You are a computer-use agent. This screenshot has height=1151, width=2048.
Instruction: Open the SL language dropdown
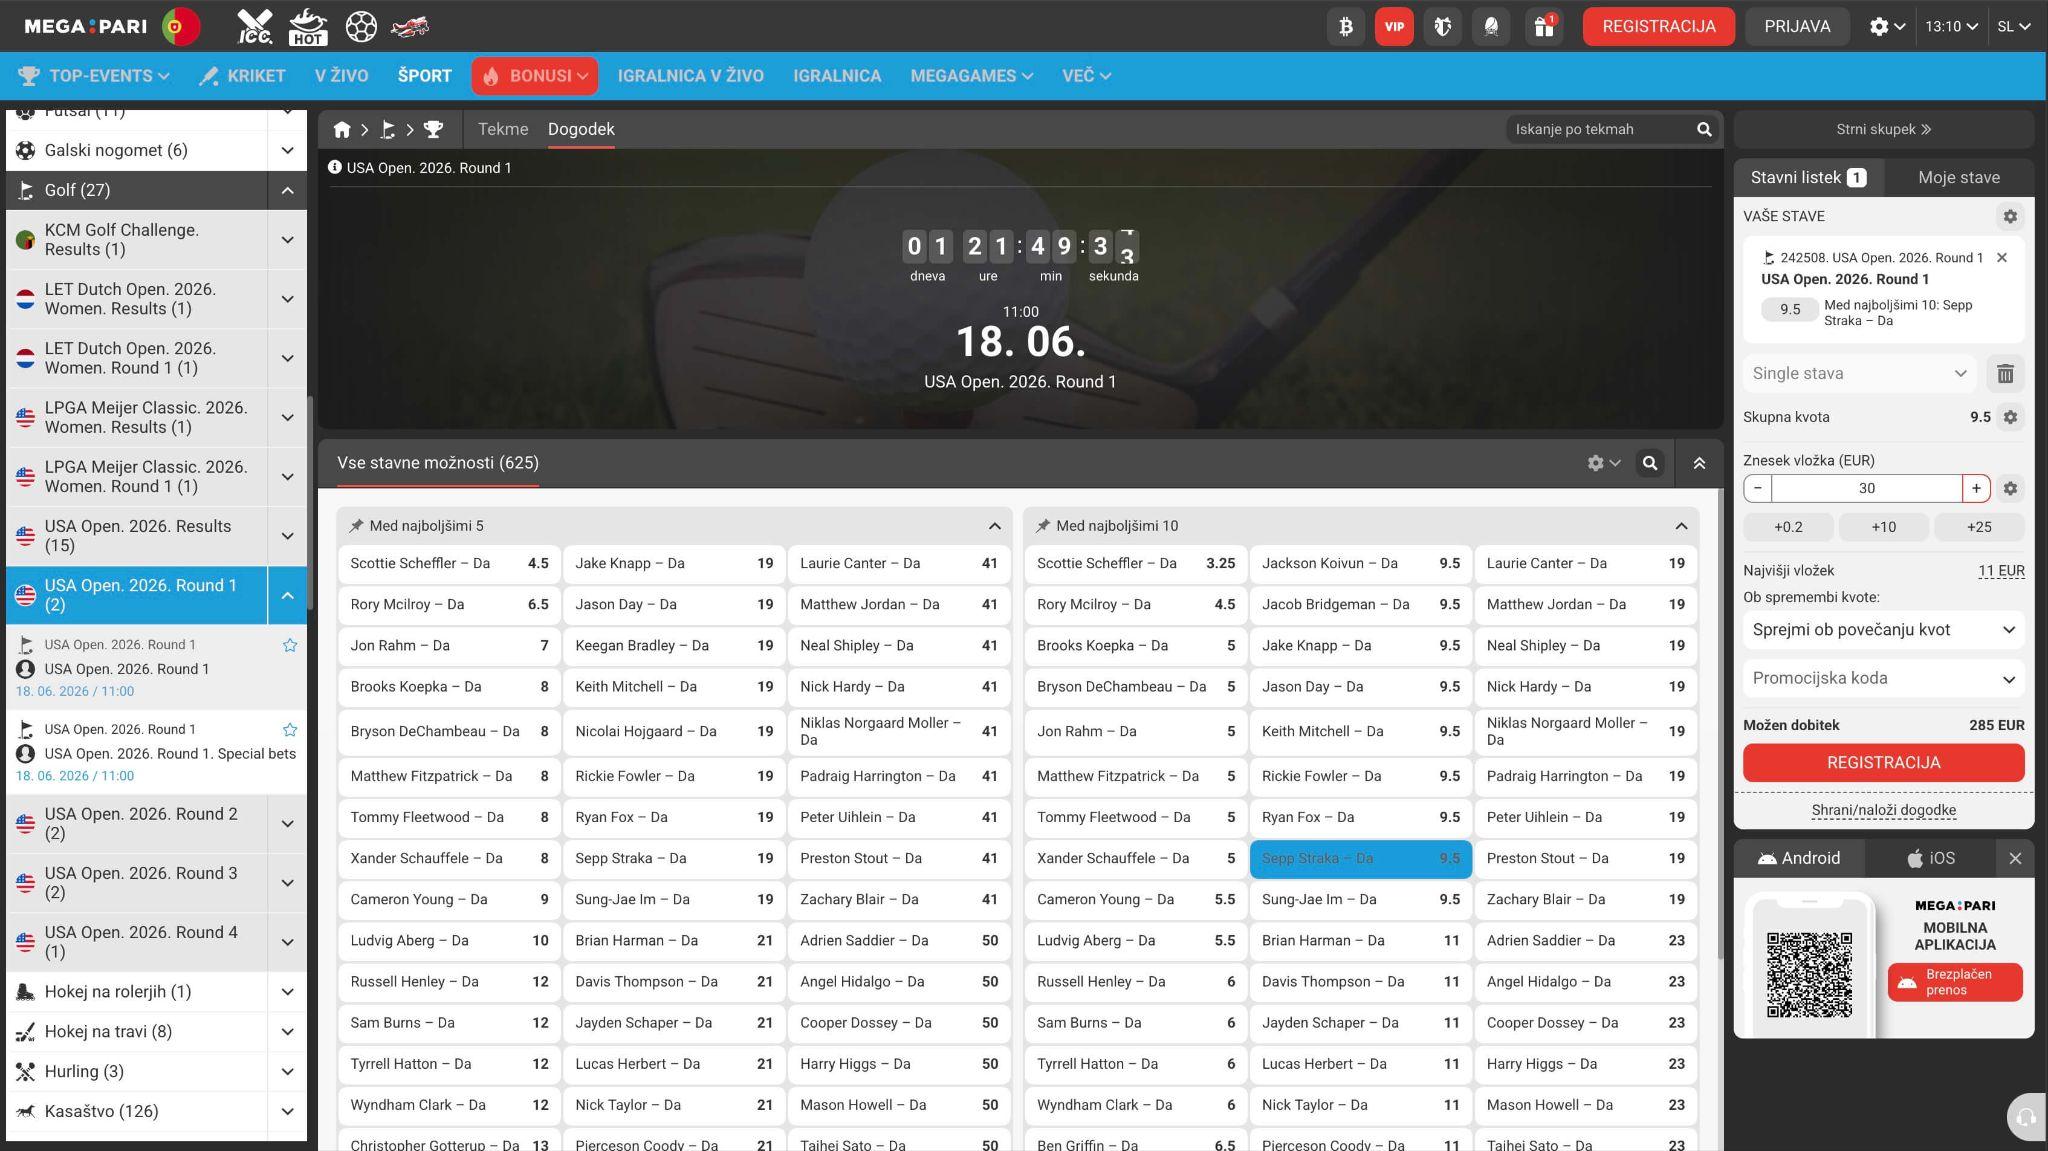coord(2014,26)
